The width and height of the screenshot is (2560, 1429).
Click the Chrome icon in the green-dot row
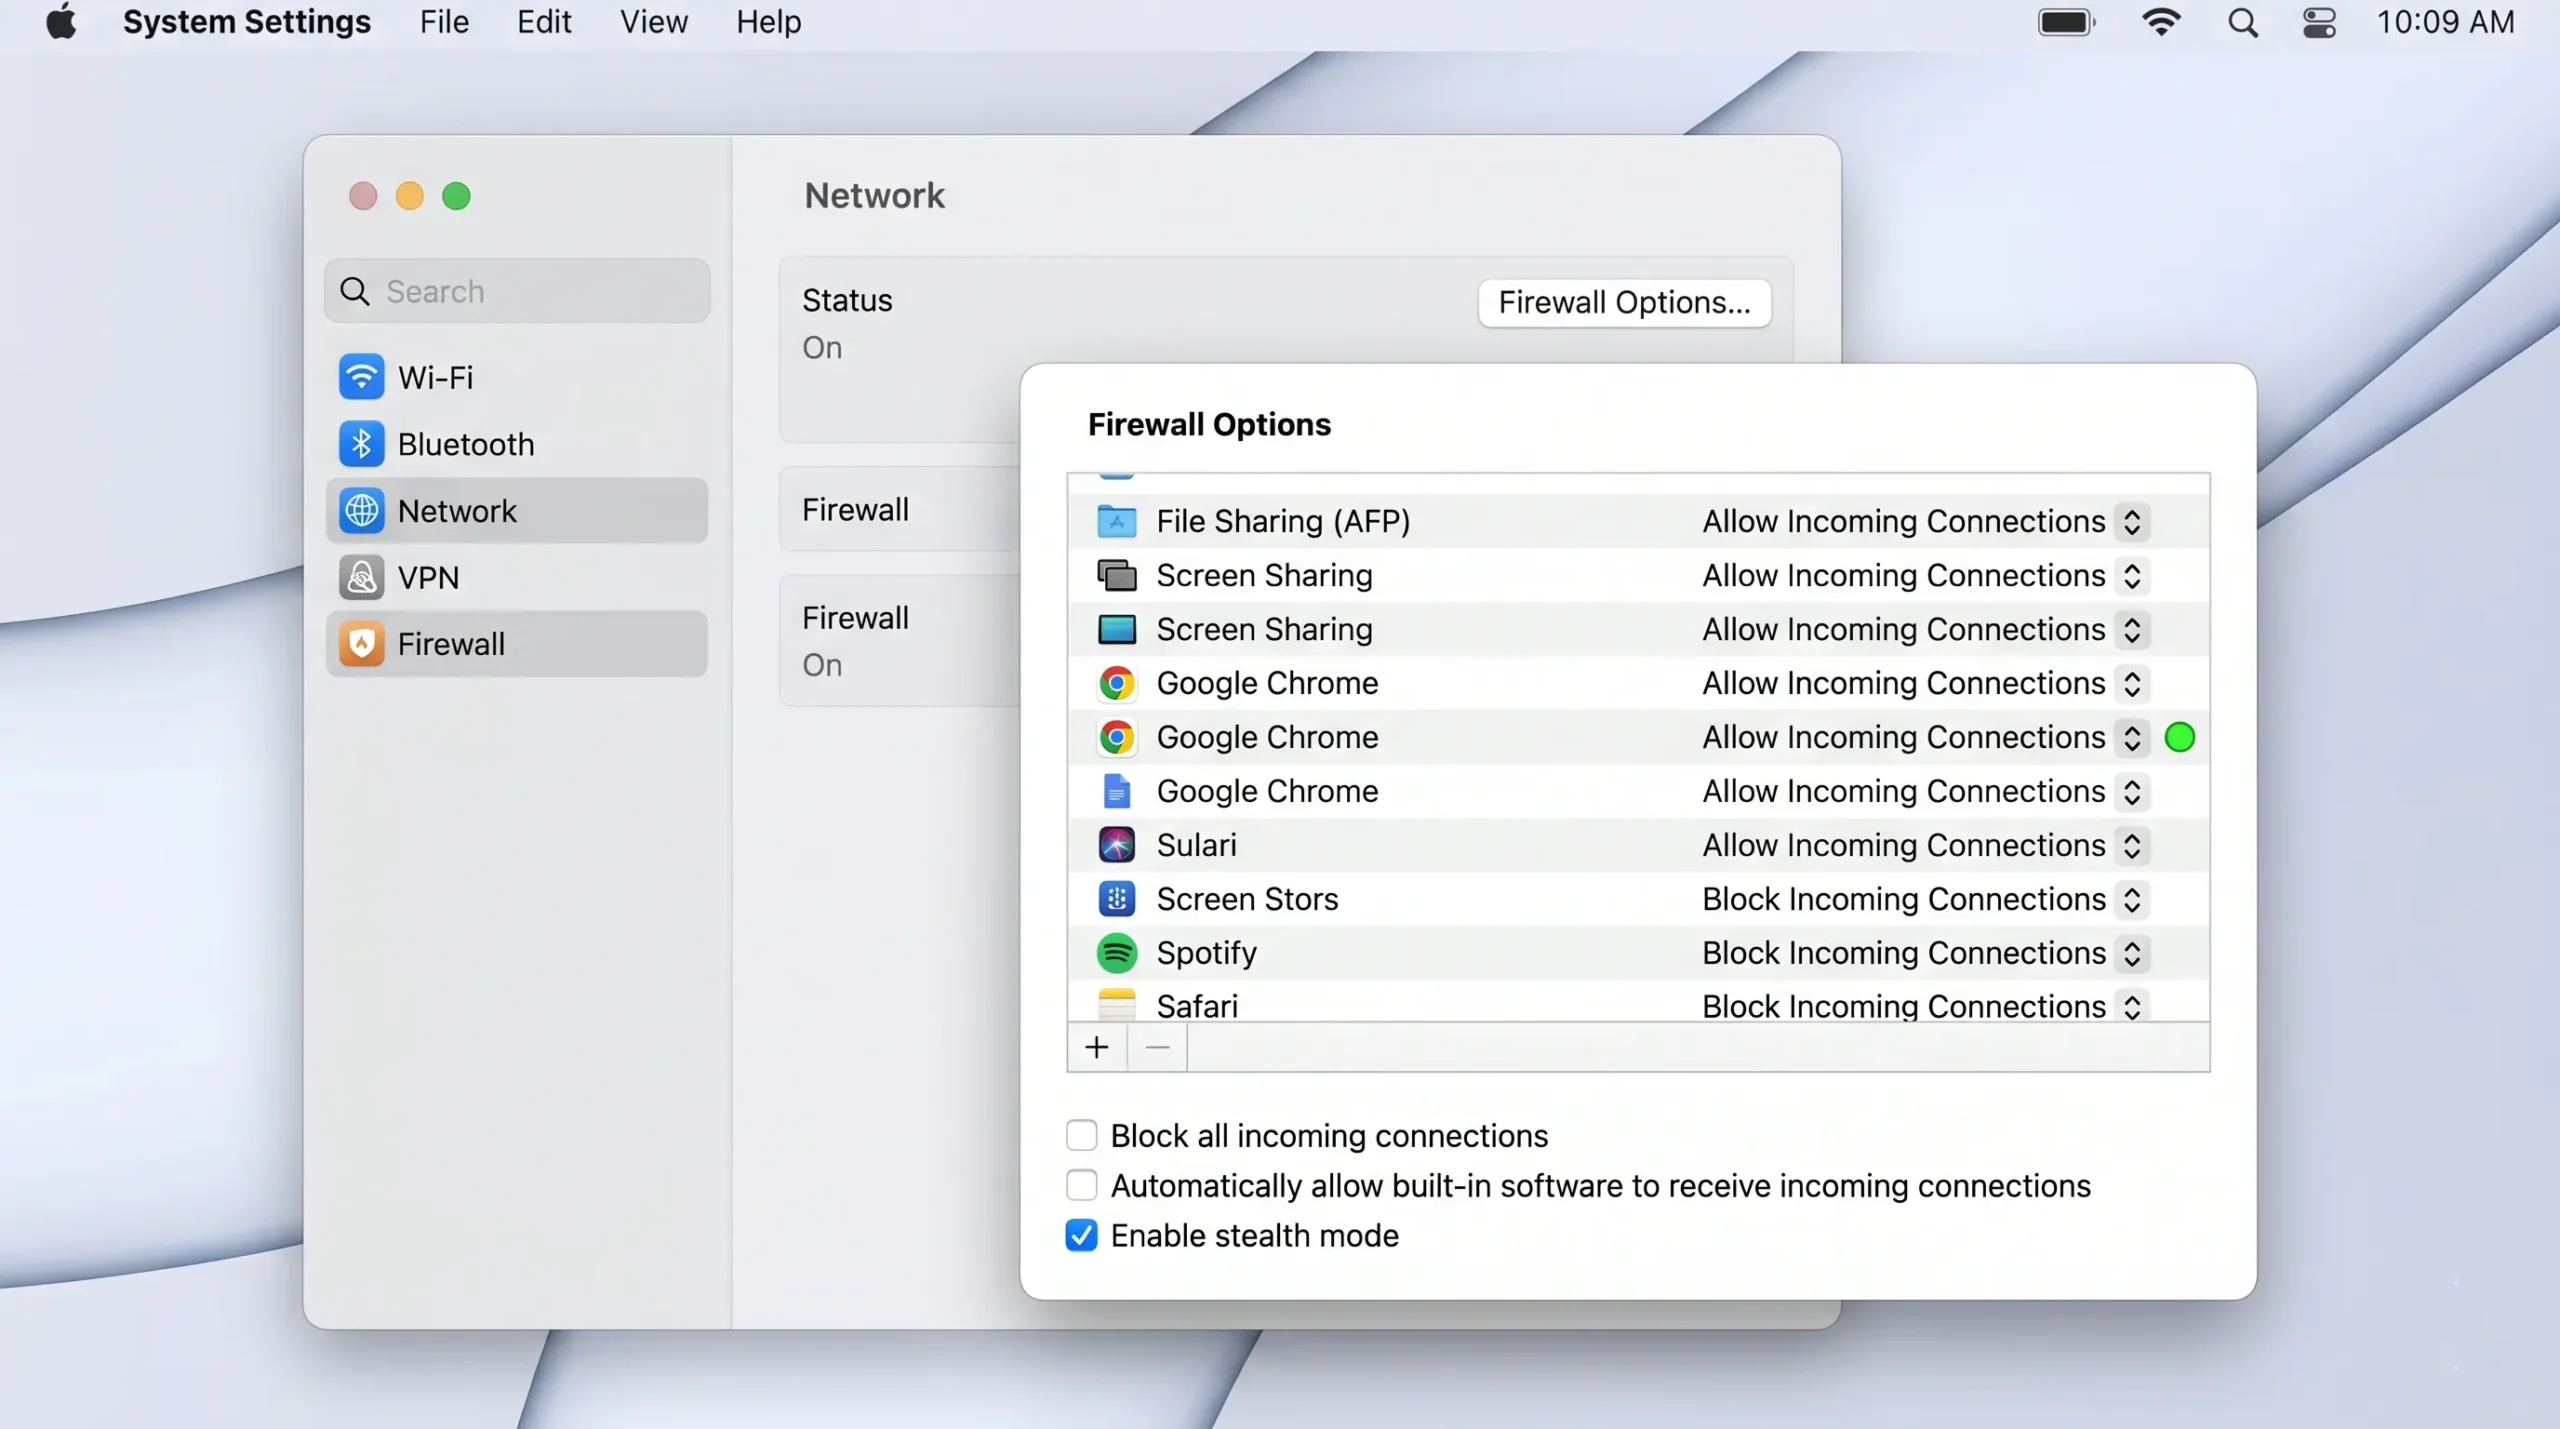pos(1116,738)
